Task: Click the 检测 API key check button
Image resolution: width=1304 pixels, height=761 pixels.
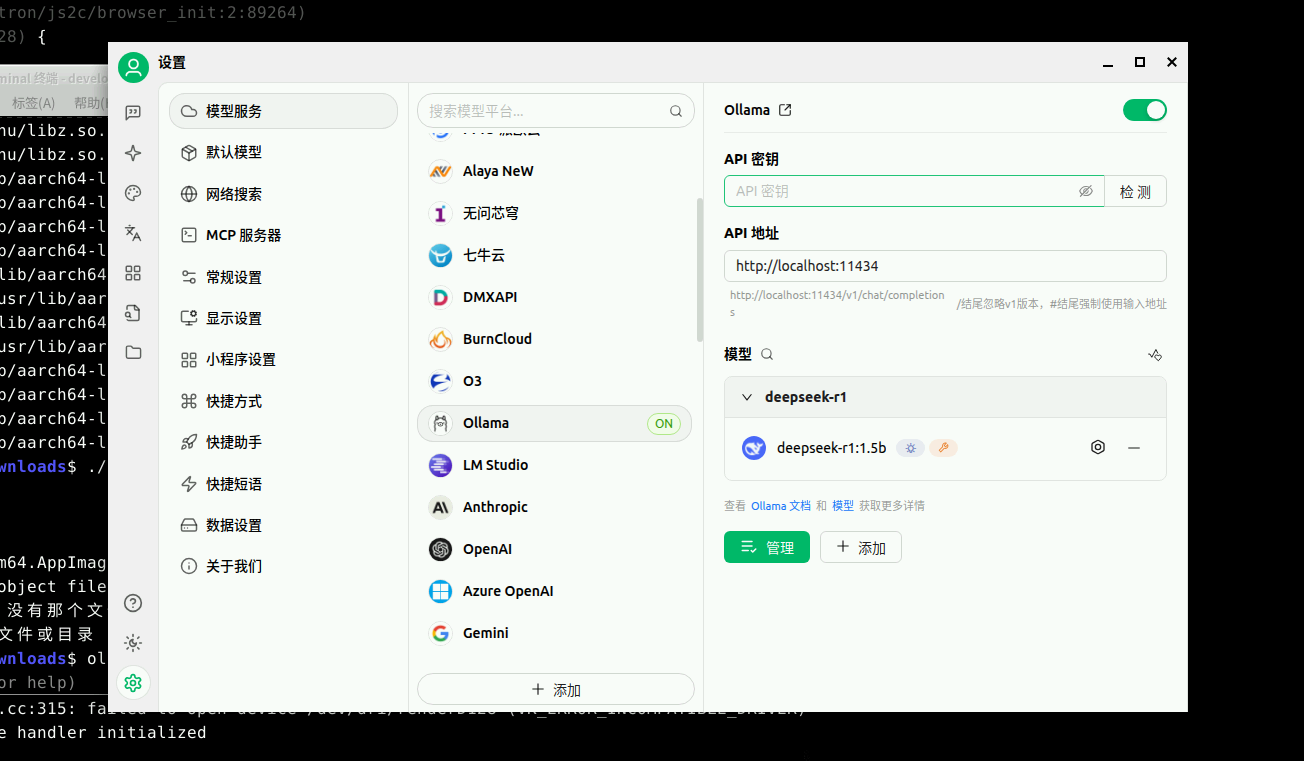Action: [x=1135, y=191]
